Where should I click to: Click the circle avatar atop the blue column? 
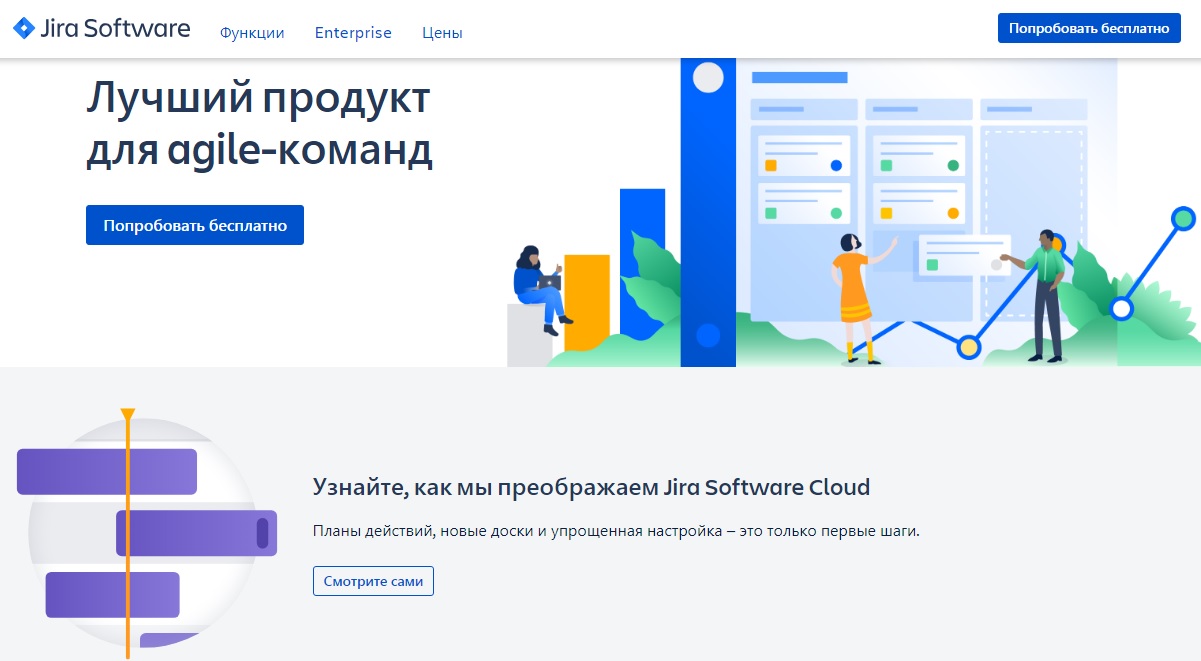709,76
